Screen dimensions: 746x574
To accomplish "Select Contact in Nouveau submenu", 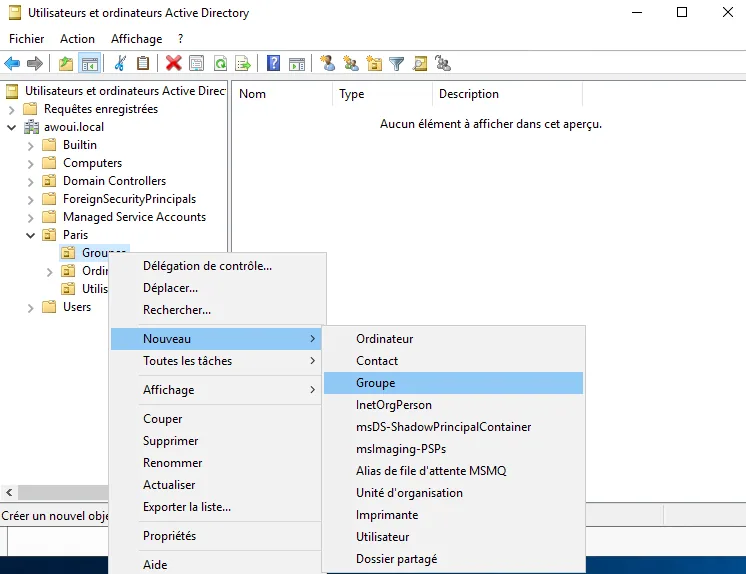I will (453, 361).
